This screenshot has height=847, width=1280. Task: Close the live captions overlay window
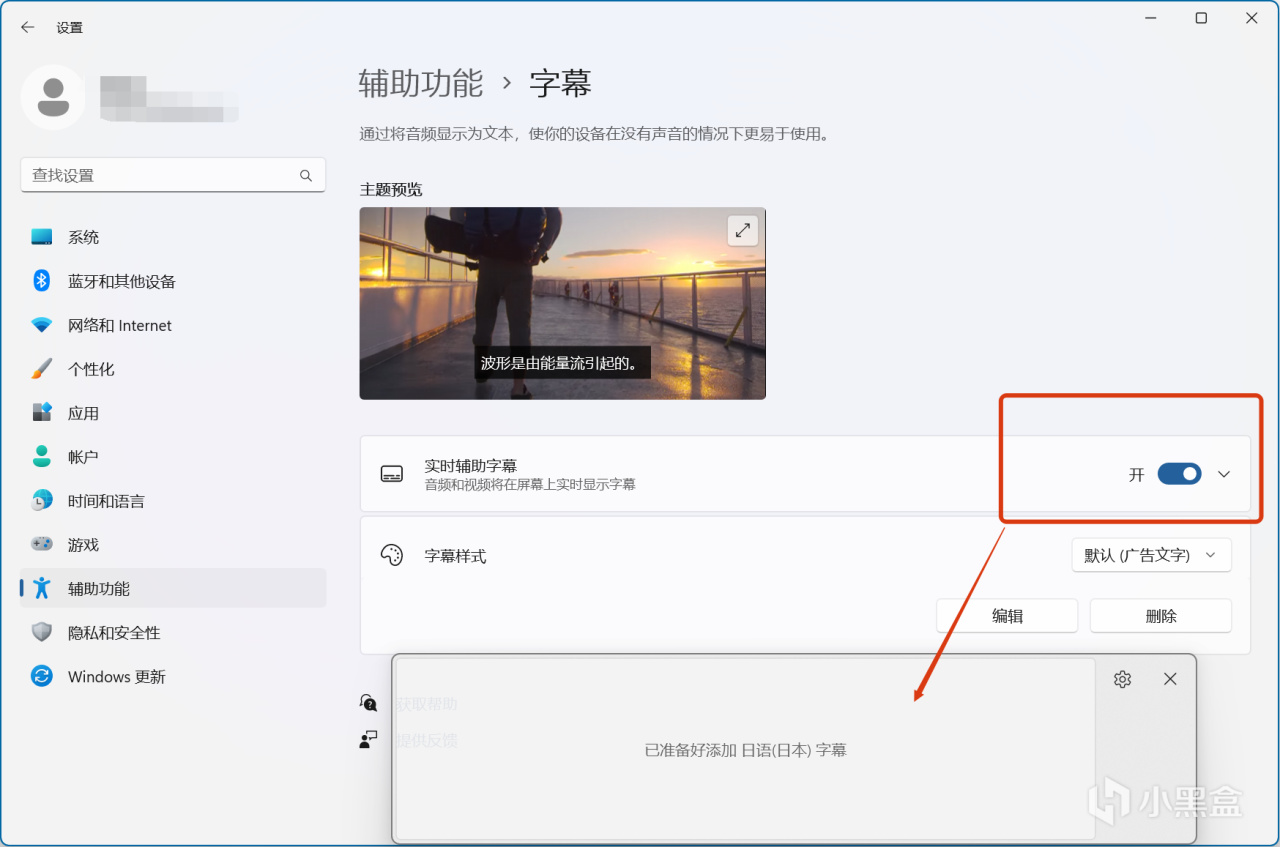point(1170,679)
